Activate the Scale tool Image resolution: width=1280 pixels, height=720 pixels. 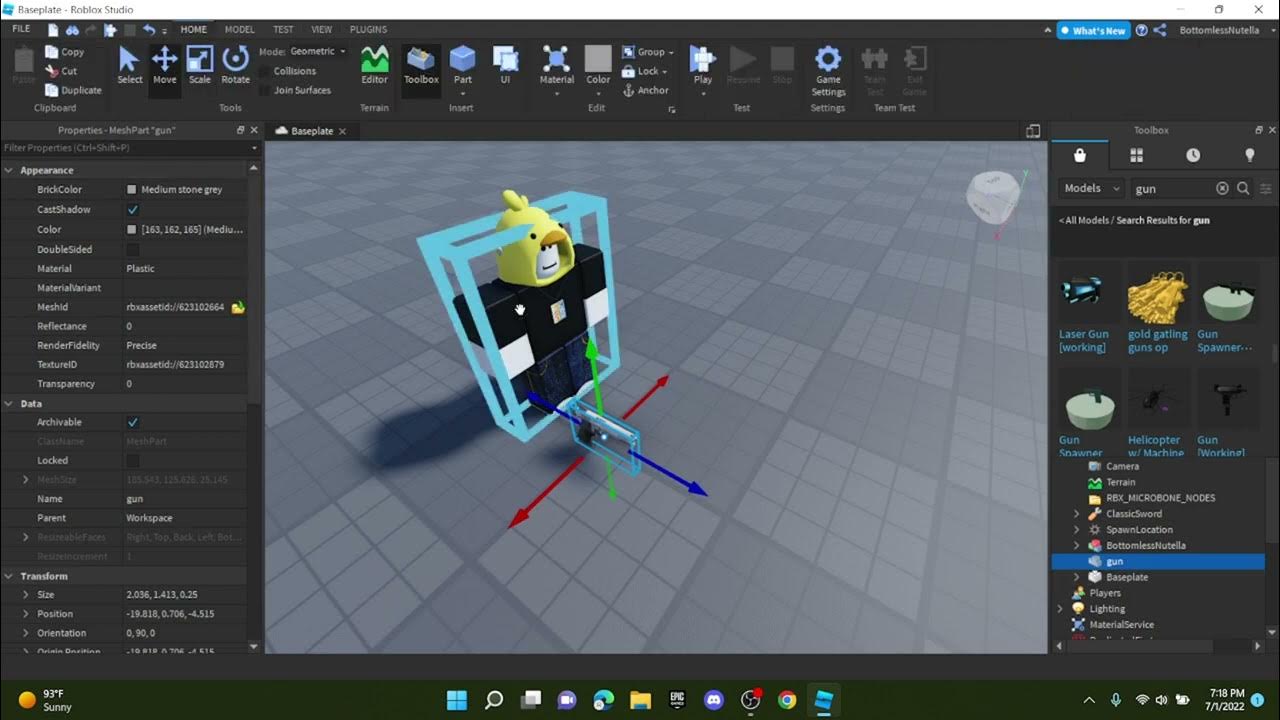200,65
